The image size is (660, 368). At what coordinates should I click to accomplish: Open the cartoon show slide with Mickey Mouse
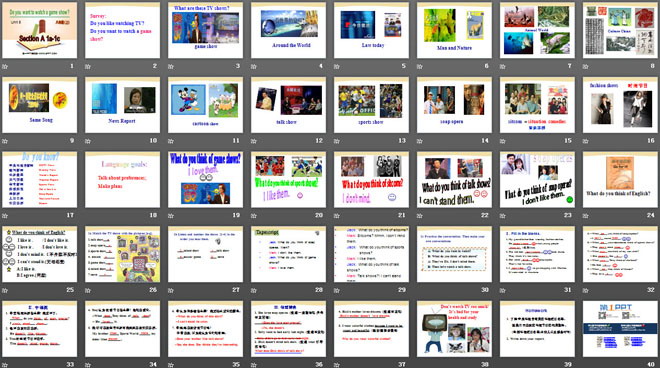click(x=205, y=105)
